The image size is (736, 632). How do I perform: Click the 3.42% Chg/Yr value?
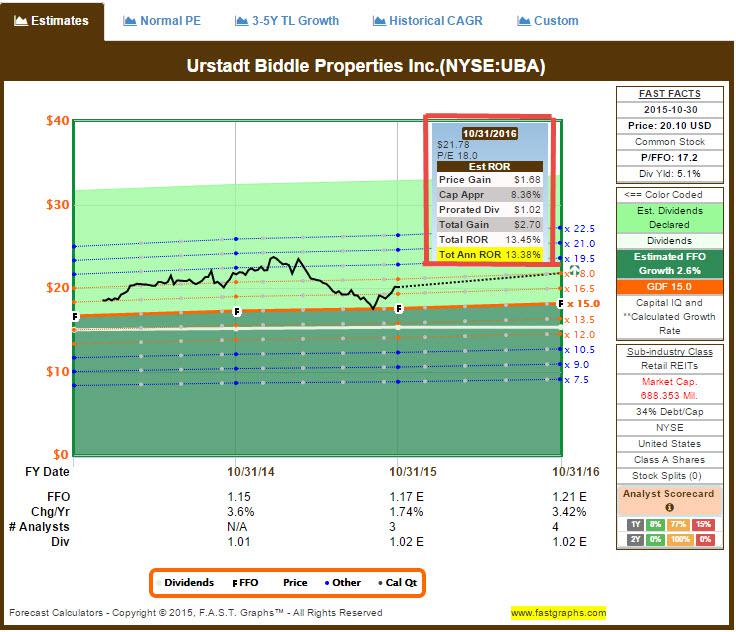(569, 512)
